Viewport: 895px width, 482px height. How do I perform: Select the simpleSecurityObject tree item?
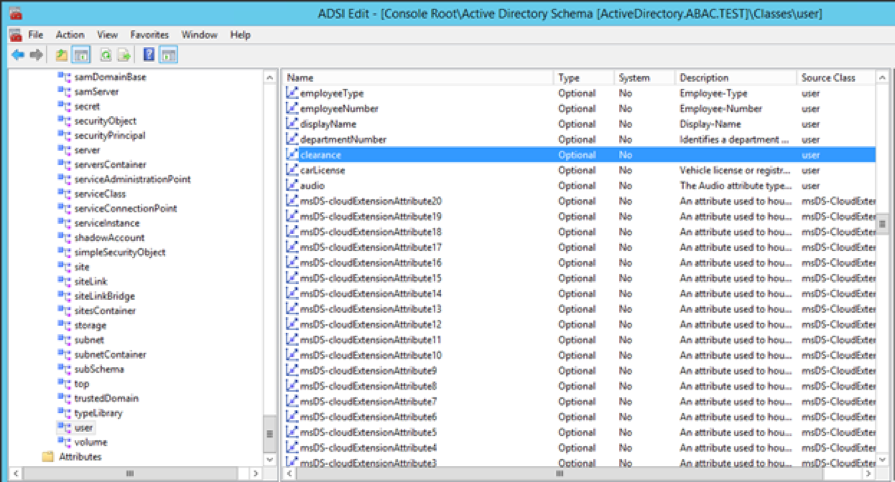tap(120, 252)
